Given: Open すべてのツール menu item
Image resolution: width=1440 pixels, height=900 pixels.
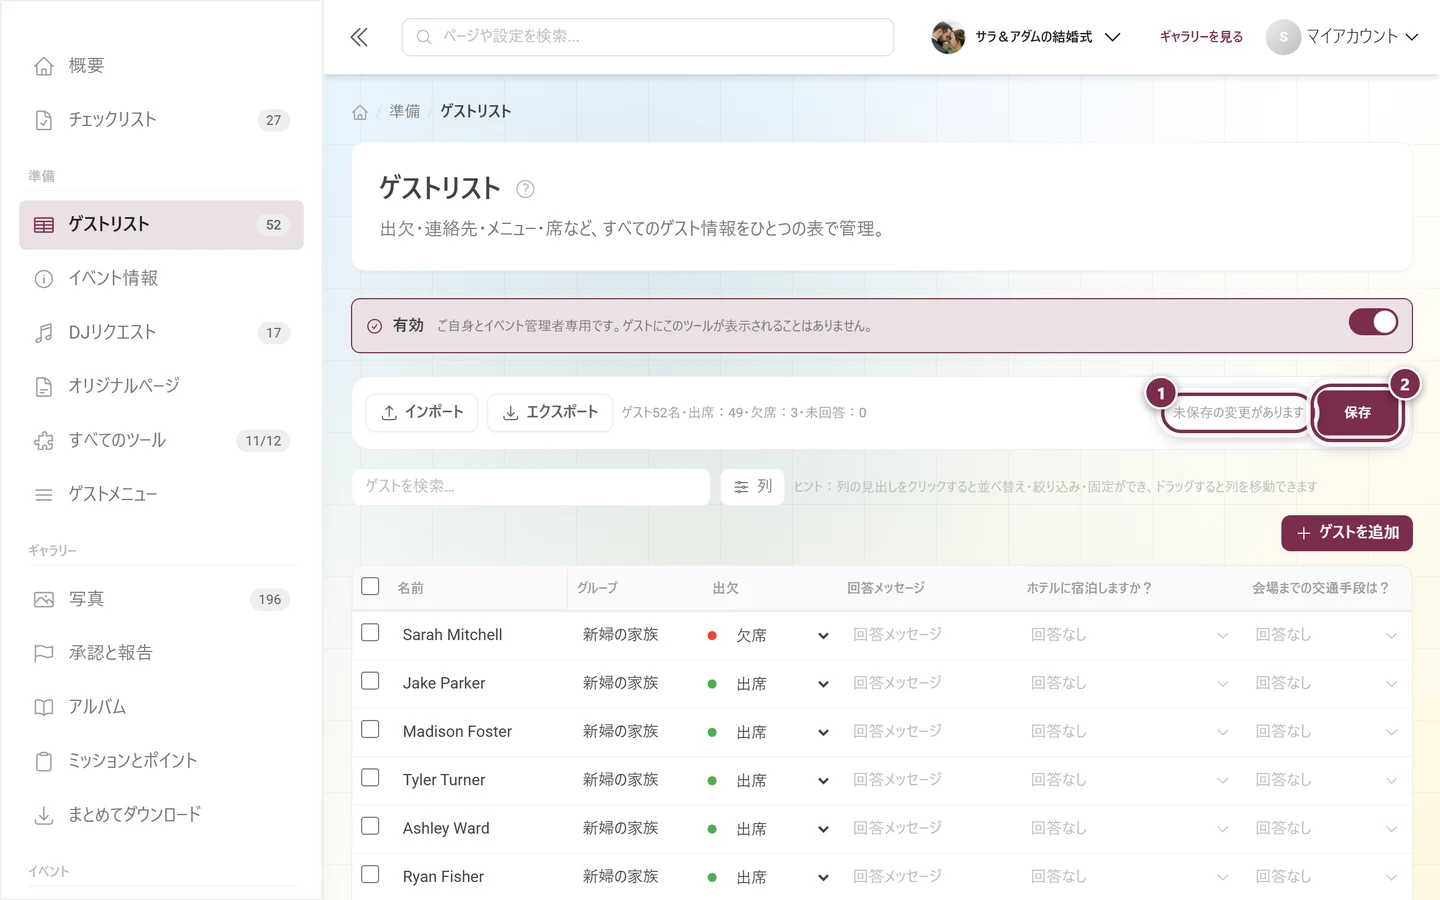Looking at the screenshot, I should [x=161, y=441].
